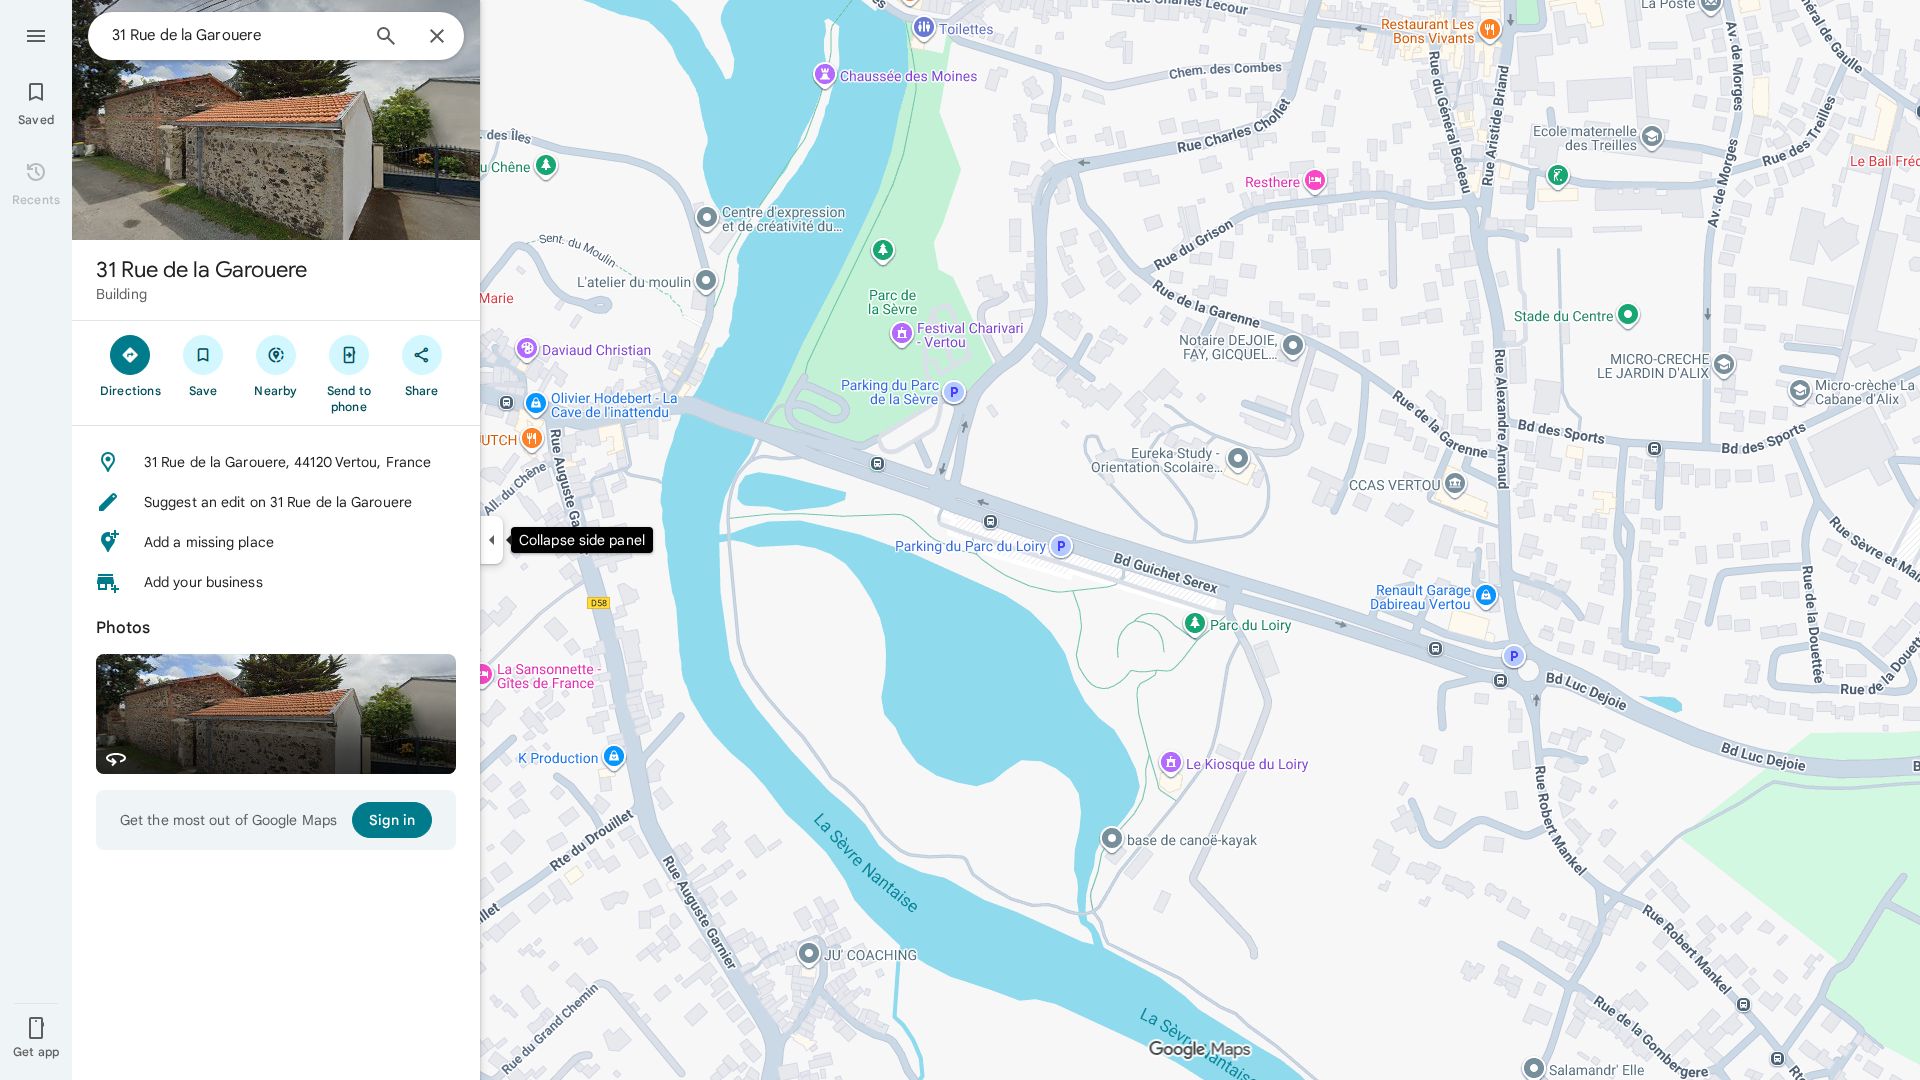Clear the search box with the X
Screen dimensions: 1920x1080
click(437, 35)
